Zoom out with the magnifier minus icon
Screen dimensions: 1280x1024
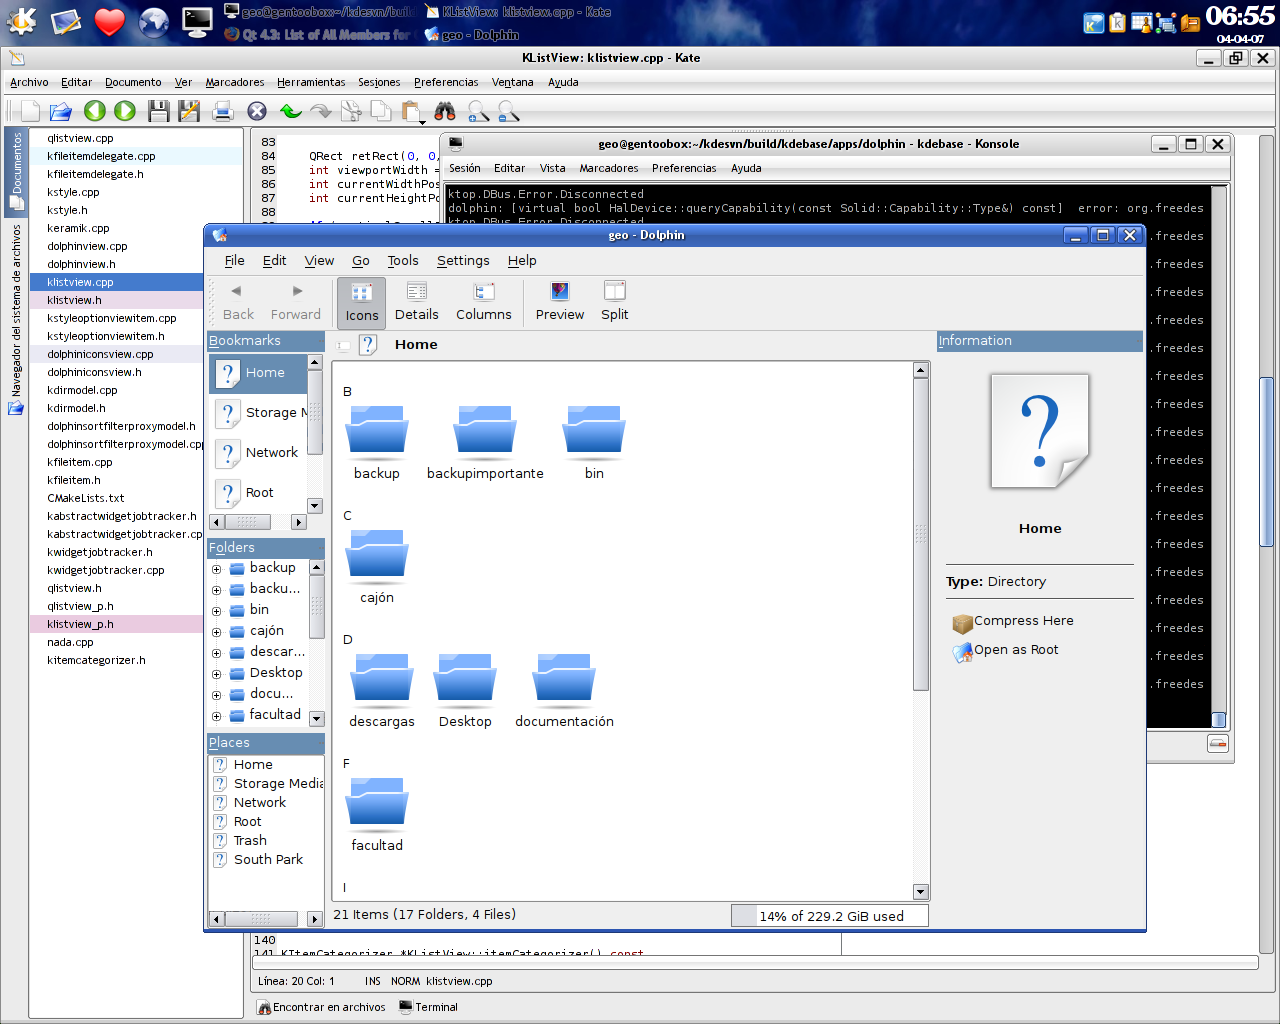[x=508, y=111]
